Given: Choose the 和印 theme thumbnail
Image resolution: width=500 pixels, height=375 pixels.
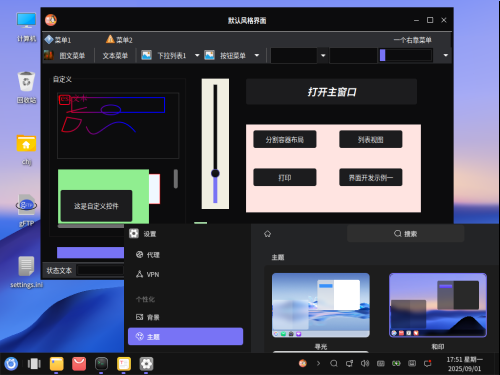Looking at the screenshot, I should pos(438,305).
